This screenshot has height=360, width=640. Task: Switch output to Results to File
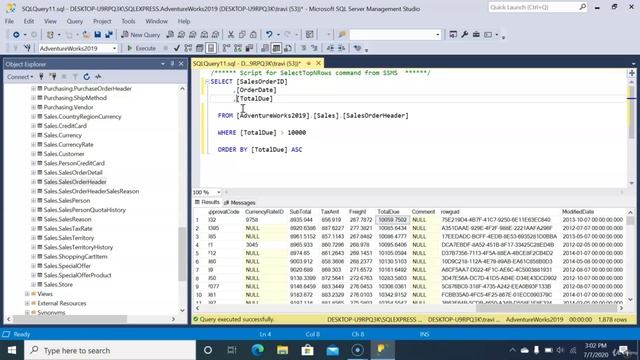pos(288,48)
